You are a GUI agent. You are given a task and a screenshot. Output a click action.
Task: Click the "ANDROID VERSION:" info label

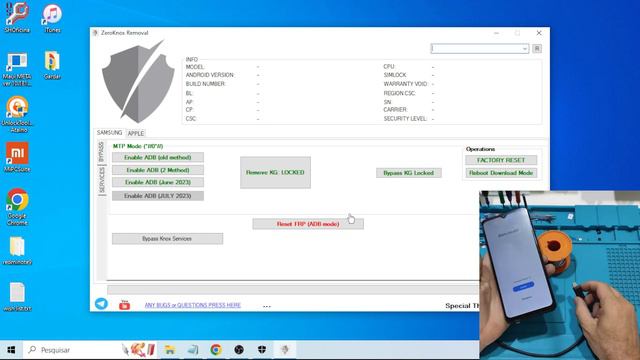[x=210, y=75]
